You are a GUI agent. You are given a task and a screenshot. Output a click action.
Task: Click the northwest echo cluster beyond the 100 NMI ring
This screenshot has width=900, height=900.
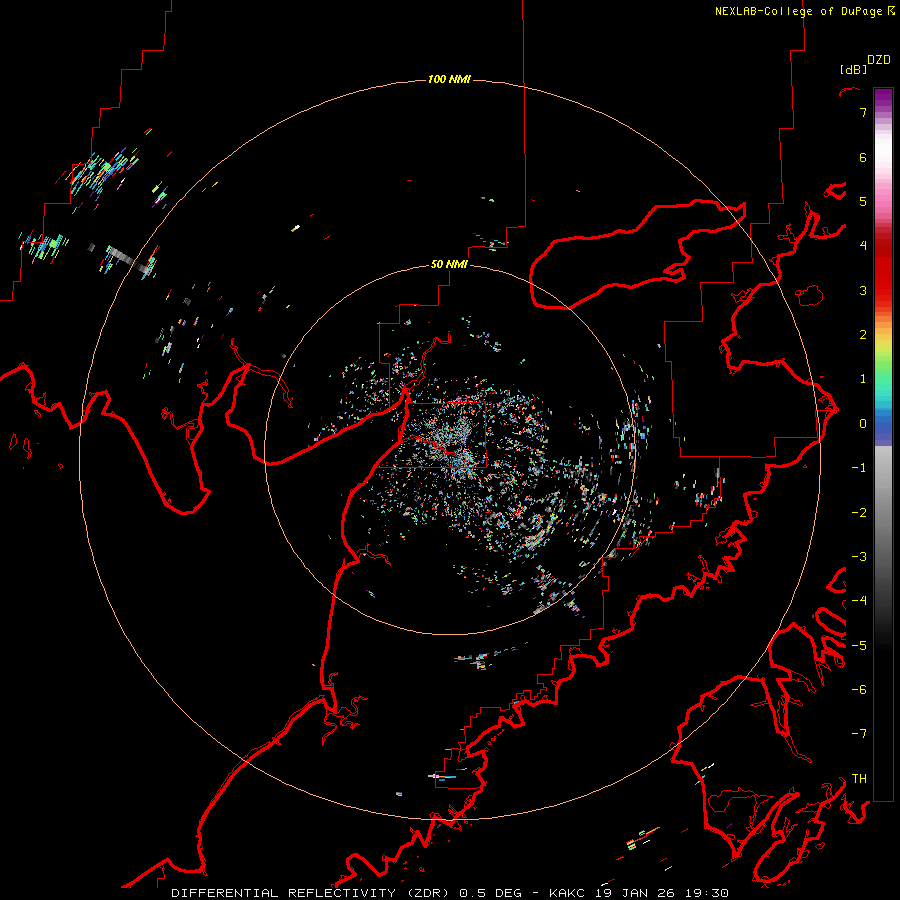coord(100,172)
